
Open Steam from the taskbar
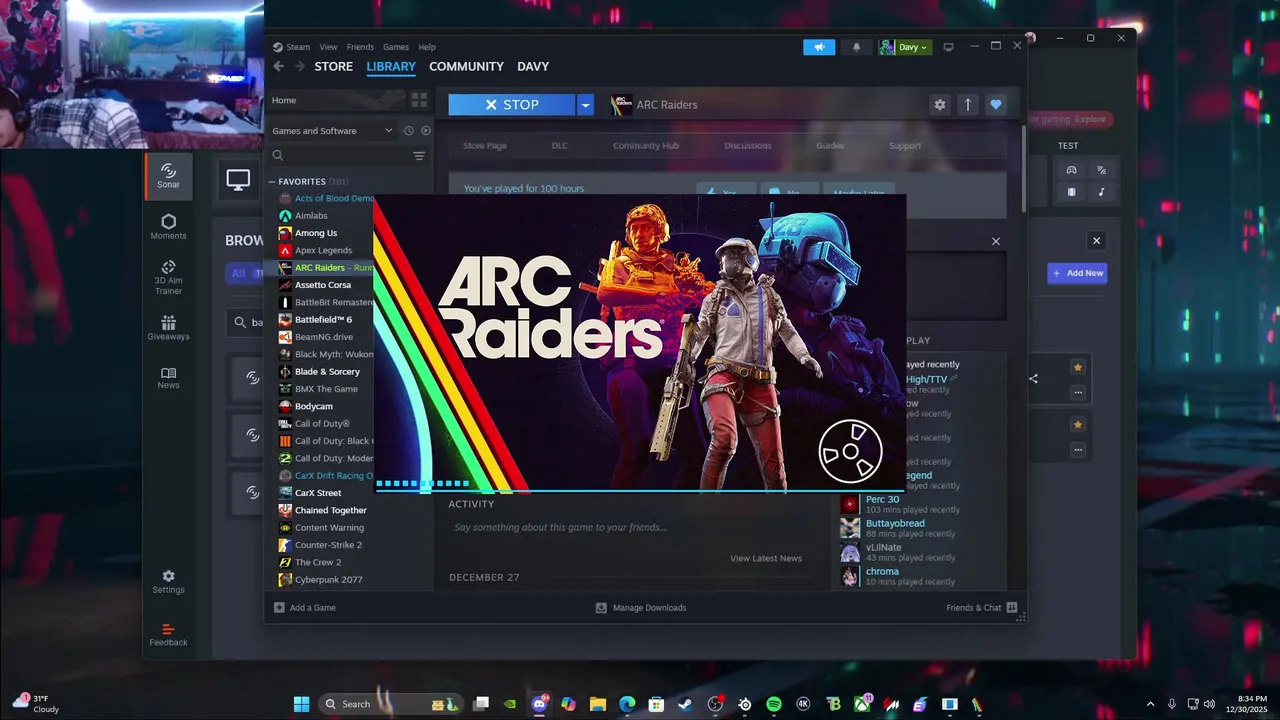tap(685, 704)
